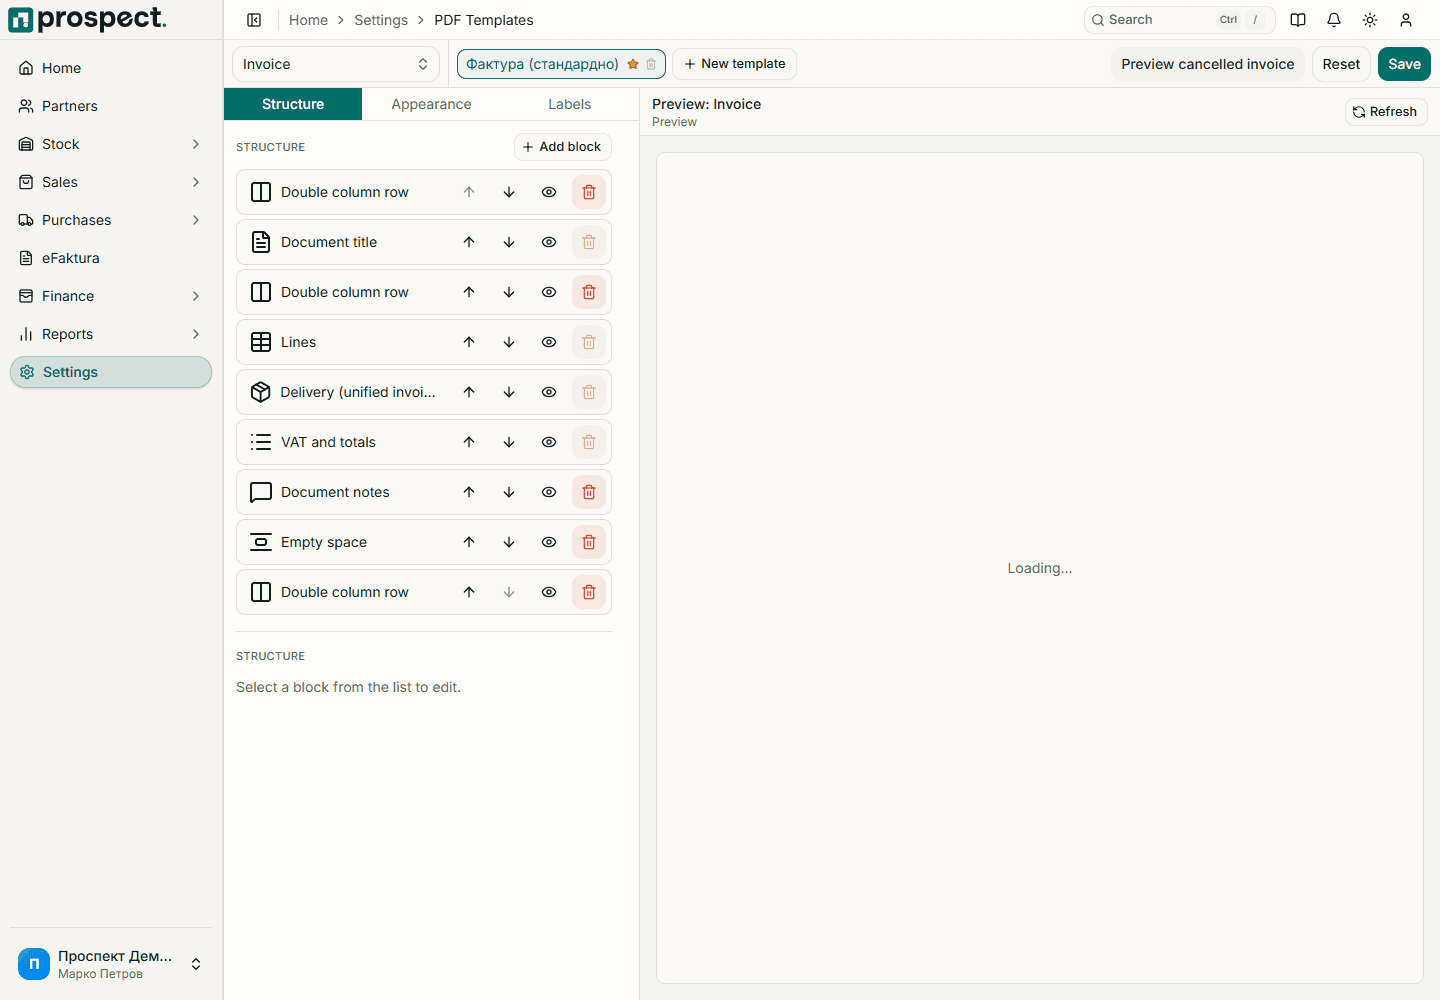
Task: Click the Reset button
Action: 1341,64
